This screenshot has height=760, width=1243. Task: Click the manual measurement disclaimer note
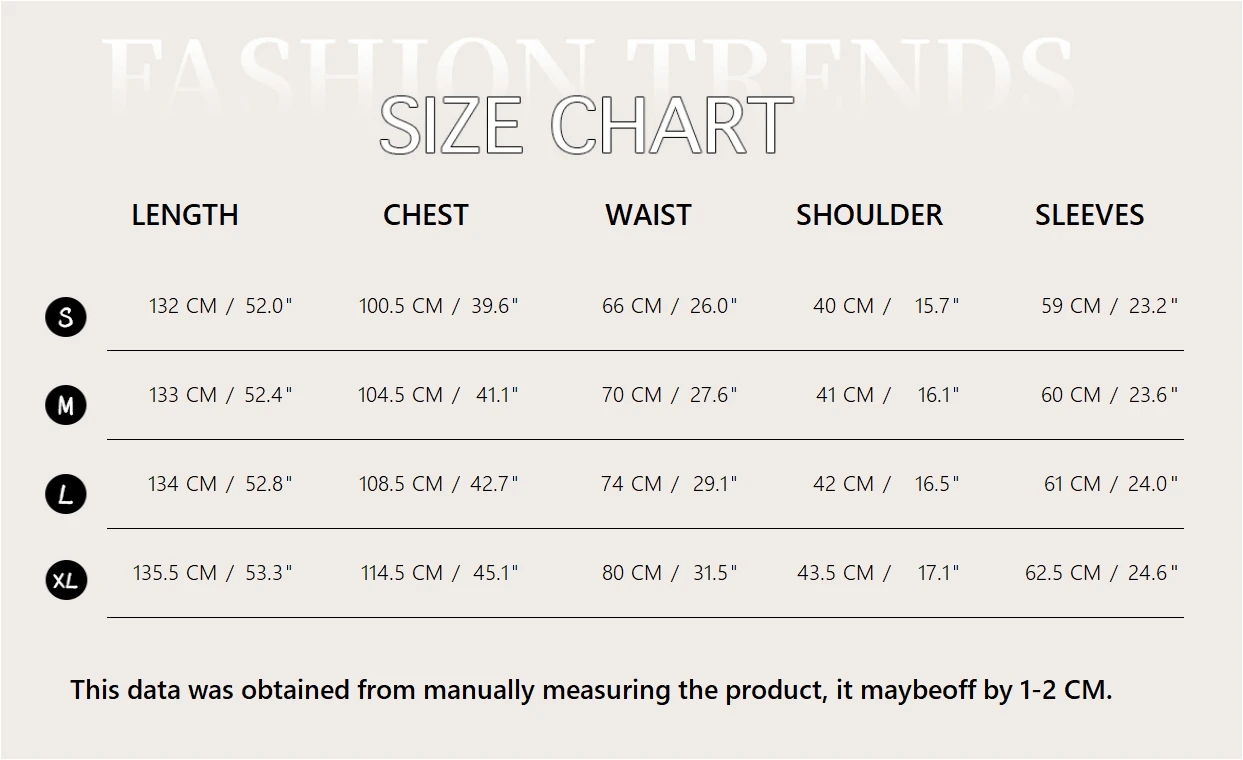(591, 690)
